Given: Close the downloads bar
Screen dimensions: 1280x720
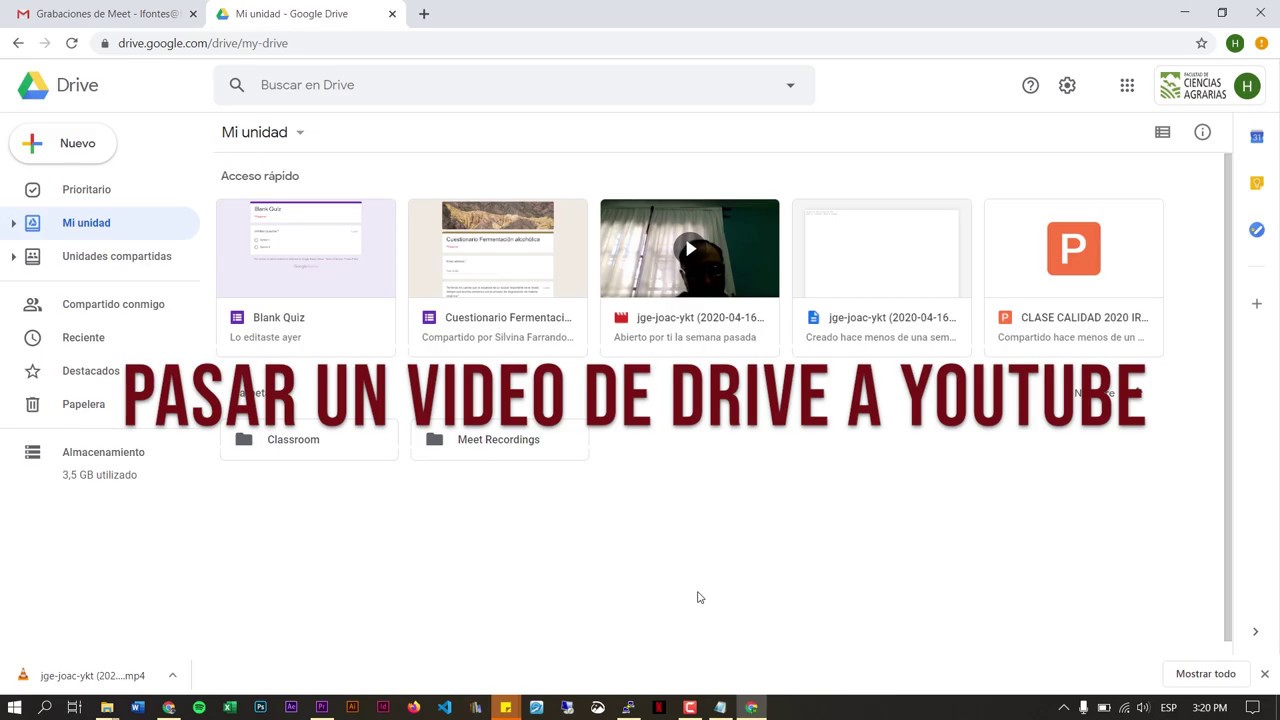Looking at the screenshot, I should pyautogui.click(x=1264, y=674).
